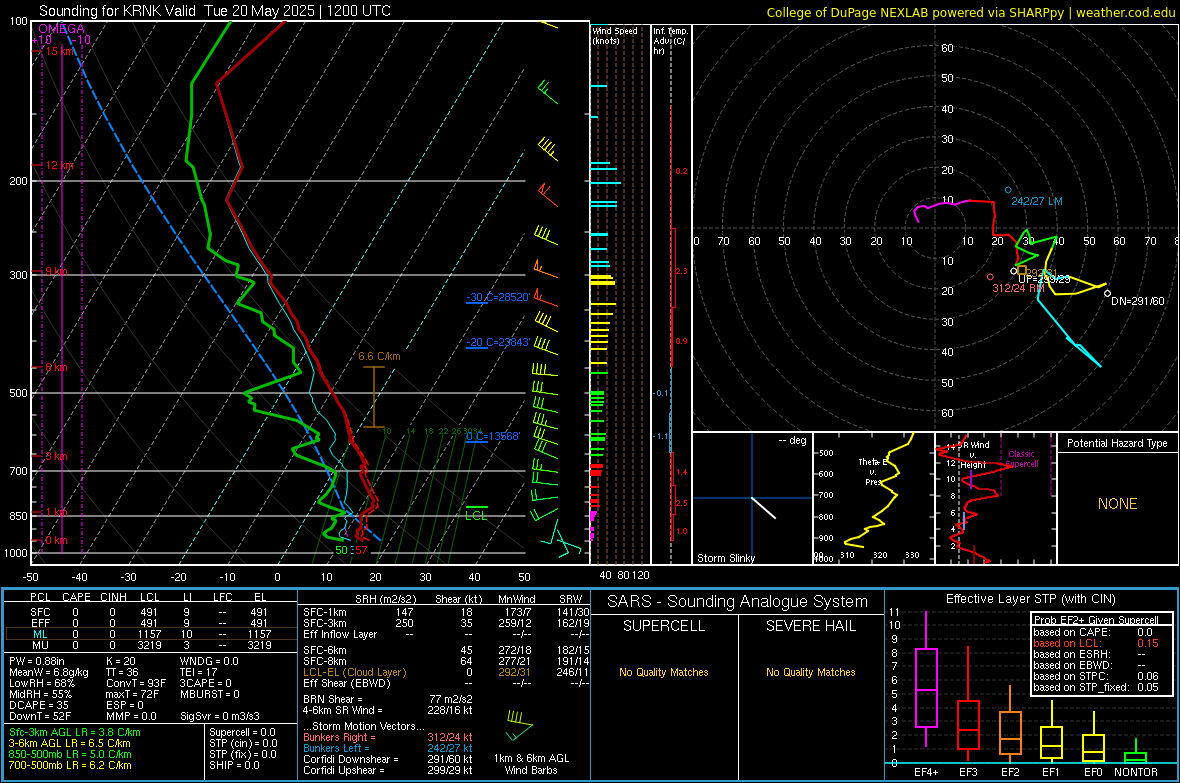Click the '-20 C=23843'' level label
1180x783 pixels.
pos(498,342)
